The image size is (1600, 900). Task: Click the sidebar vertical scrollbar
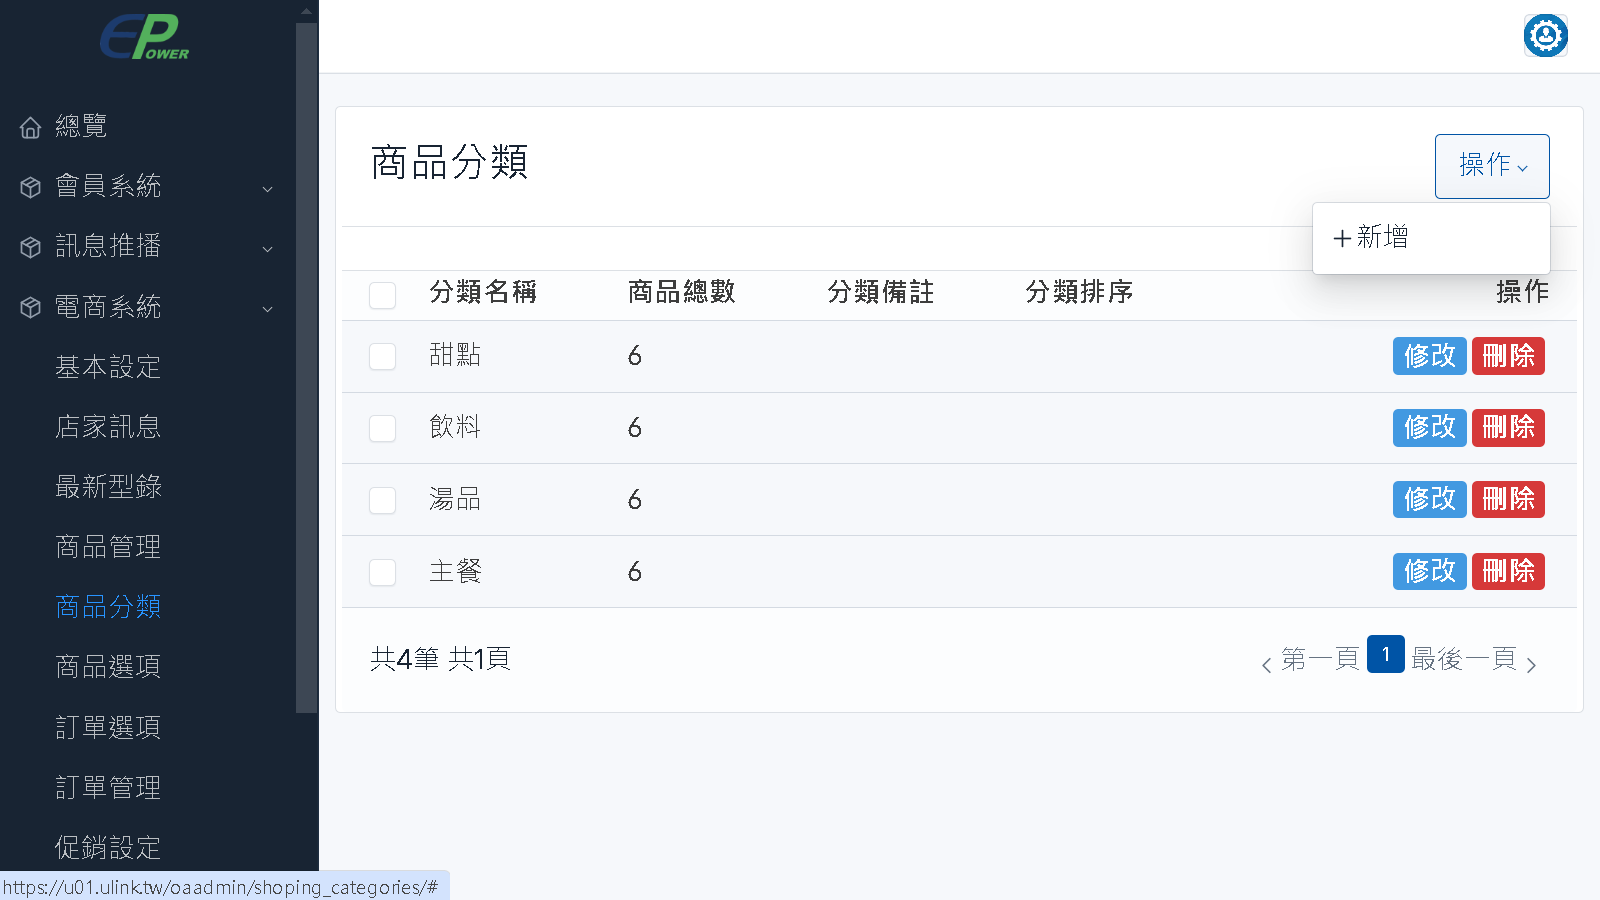[307, 368]
